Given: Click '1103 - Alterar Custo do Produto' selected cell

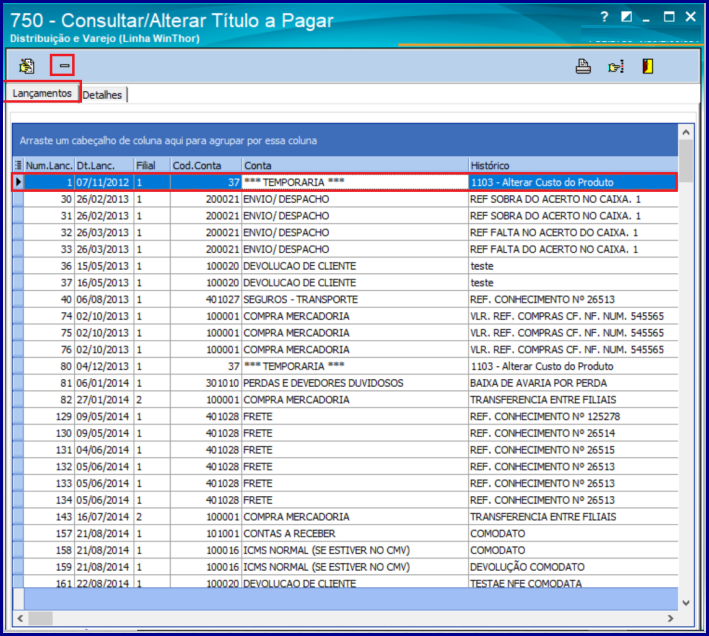Looking at the screenshot, I should 572,182.
